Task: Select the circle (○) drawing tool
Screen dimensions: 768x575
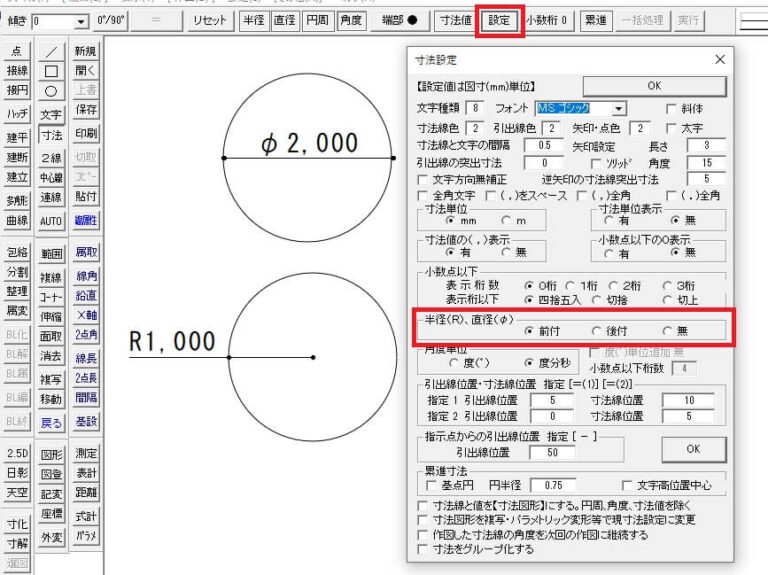Action: (51, 89)
